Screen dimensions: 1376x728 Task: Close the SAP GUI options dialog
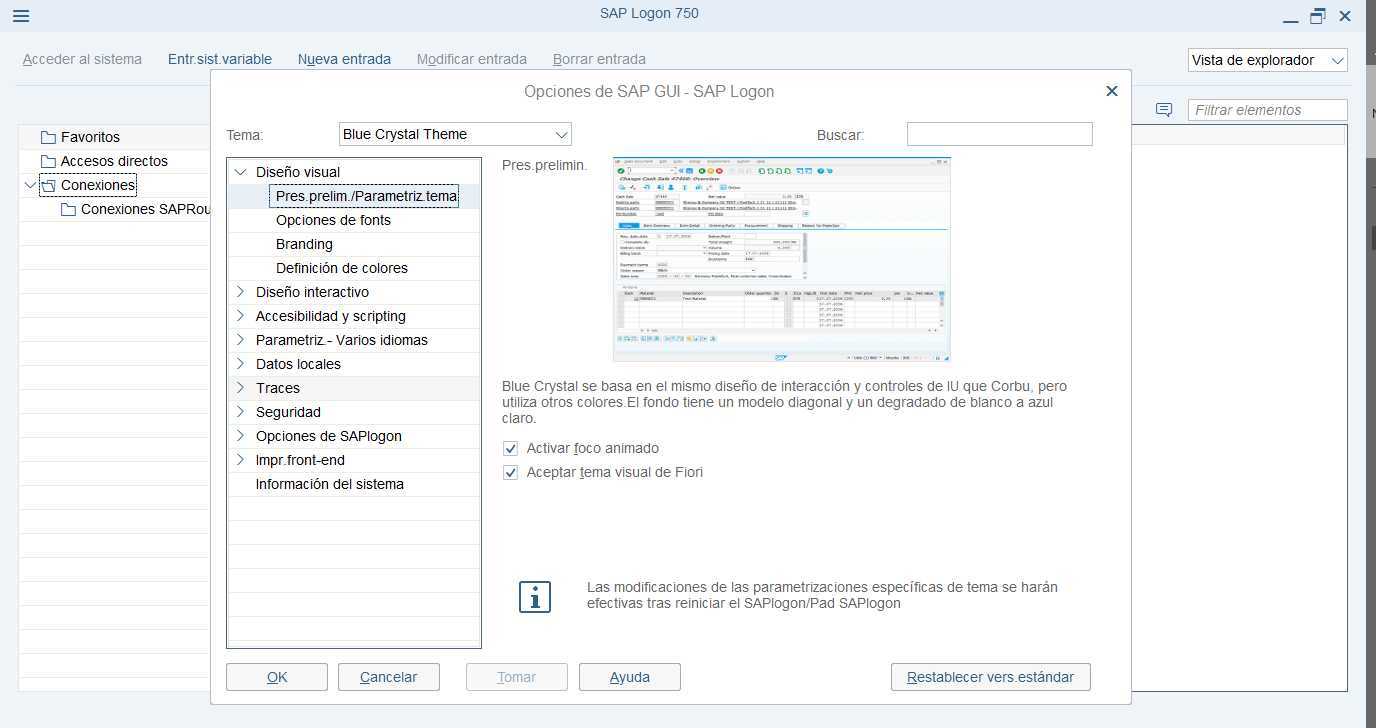point(1111,91)
